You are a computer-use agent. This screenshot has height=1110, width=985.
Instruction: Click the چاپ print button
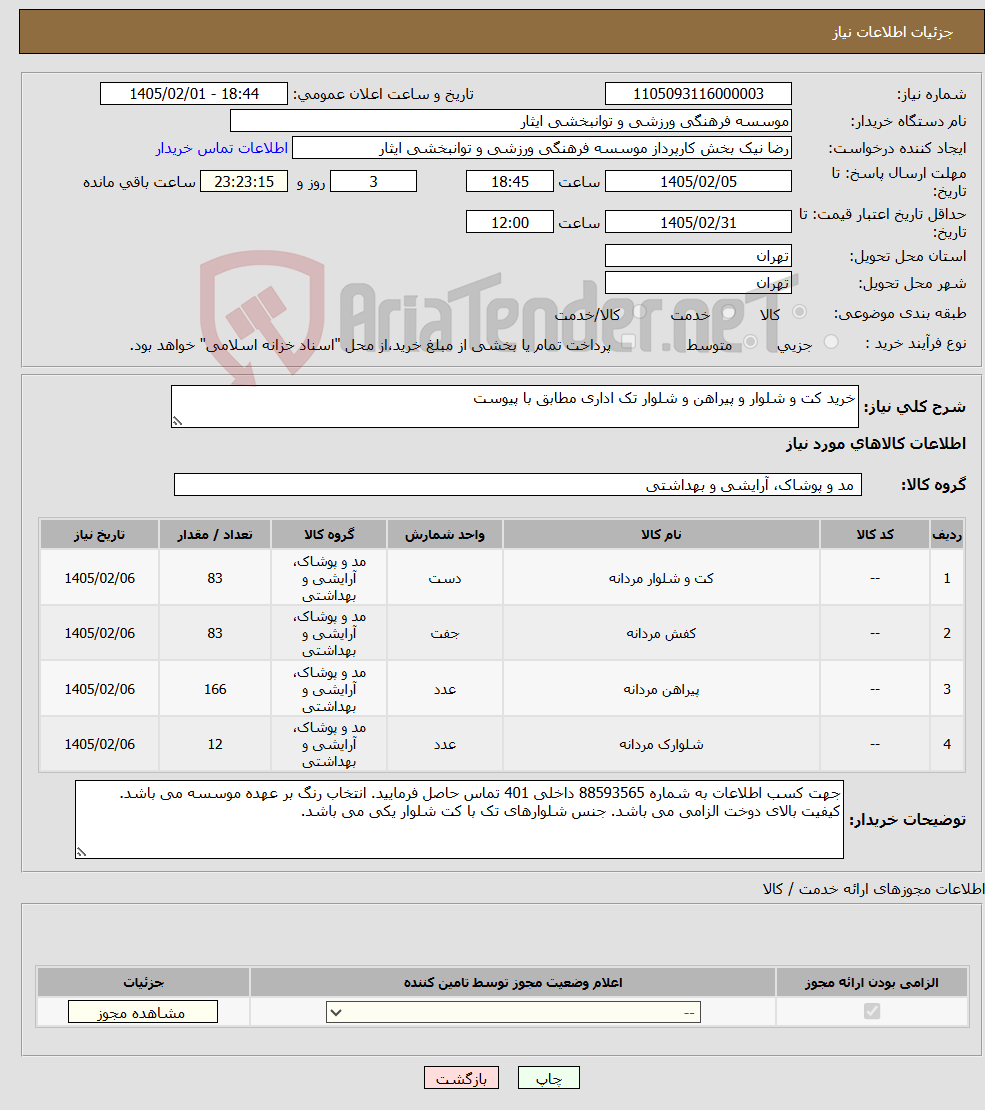pos(549,1078)
